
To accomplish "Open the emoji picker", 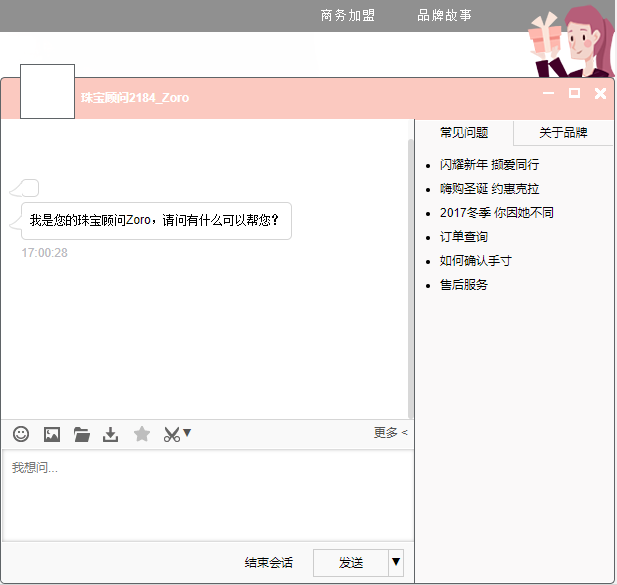I will click(x=21, y=434).
